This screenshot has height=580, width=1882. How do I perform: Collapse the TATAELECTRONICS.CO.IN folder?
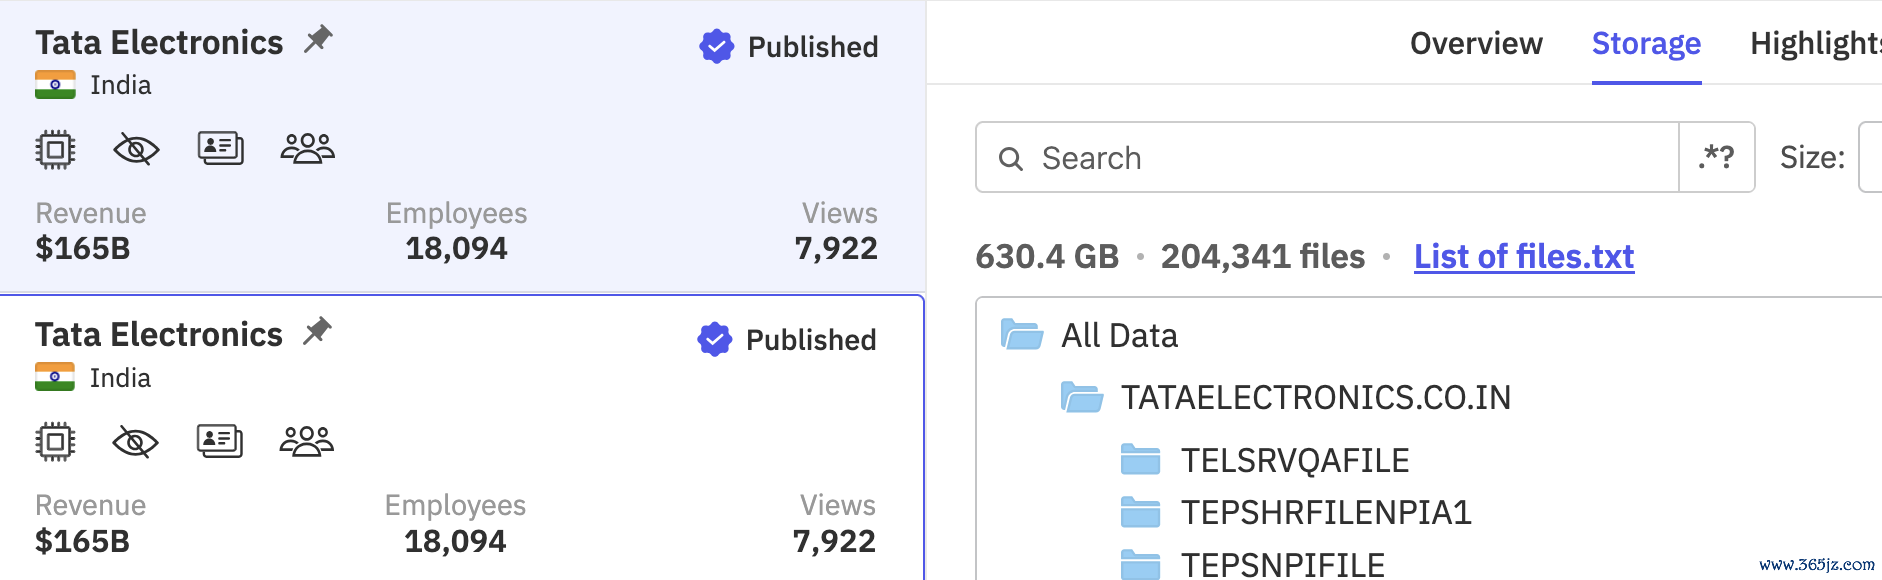[x=1082, y=397]
